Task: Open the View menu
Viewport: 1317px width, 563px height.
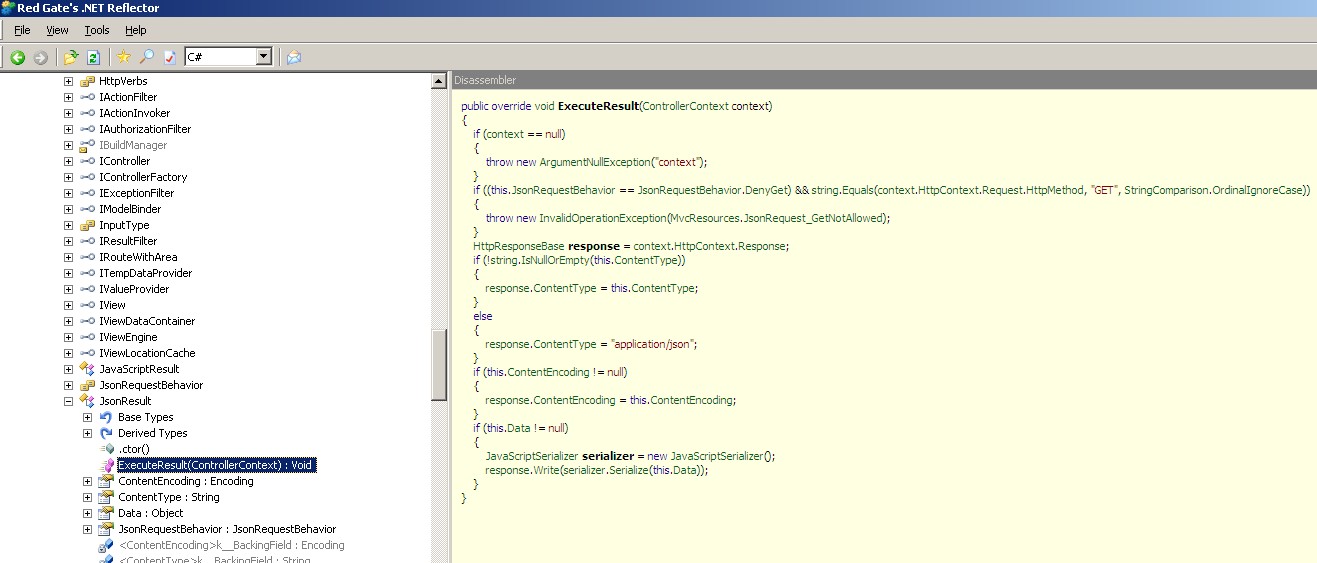Action: (57, 30)
